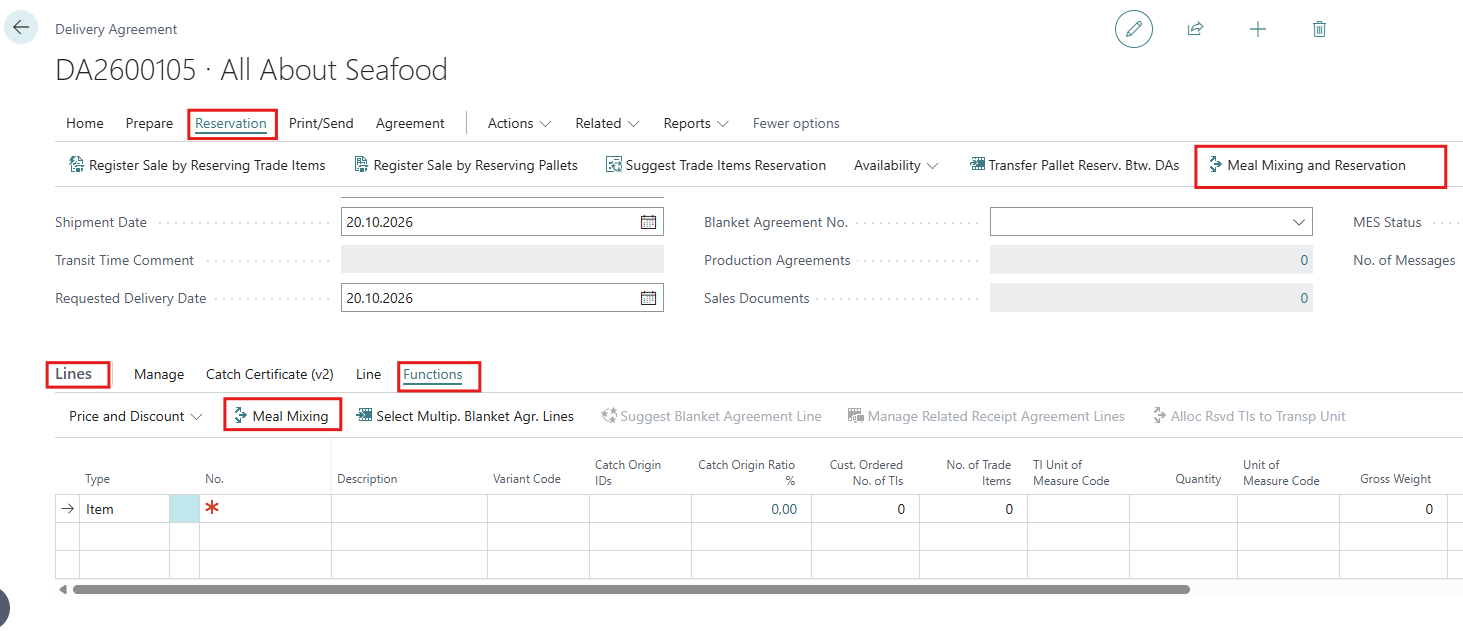The height and width of the screenshot is (631, 1463).
Task: Open the Print/Send tab
Action: pos(321,123)
